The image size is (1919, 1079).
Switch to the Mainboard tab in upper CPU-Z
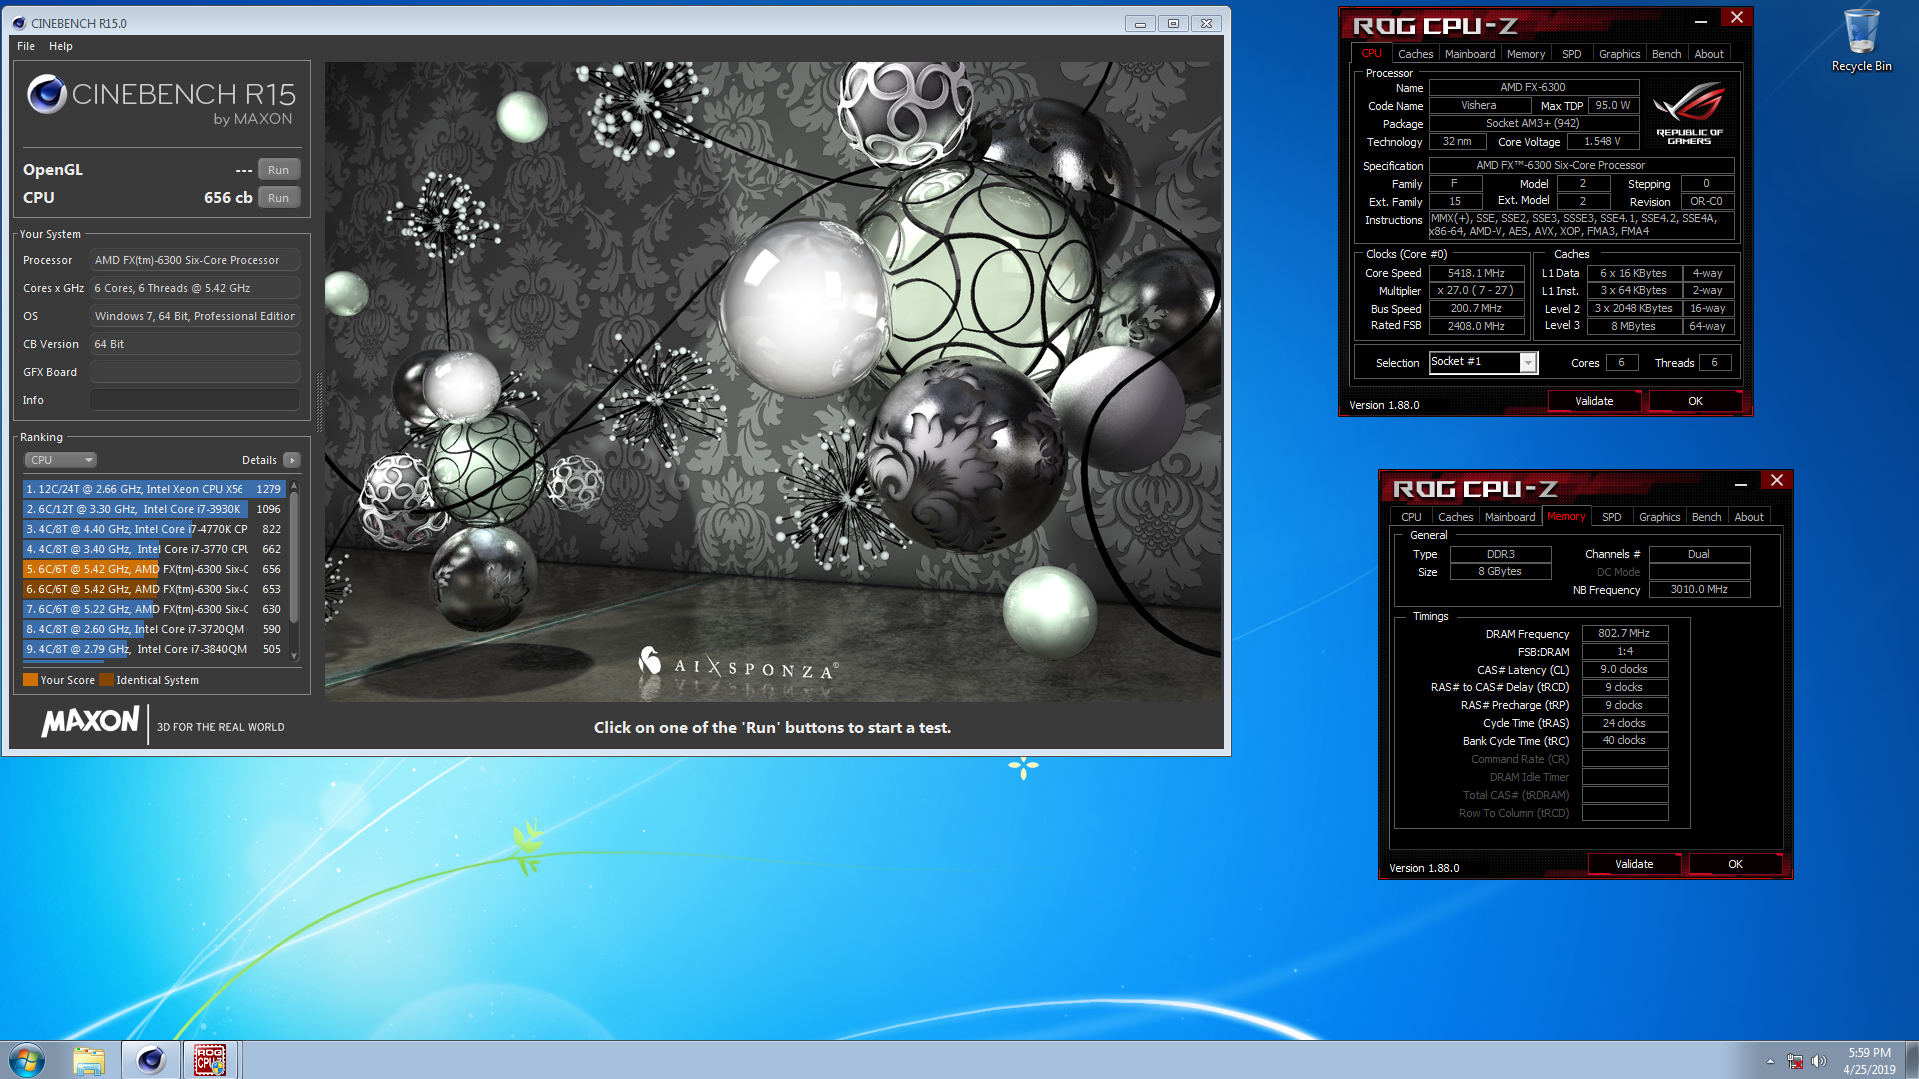click(1469, 54)
